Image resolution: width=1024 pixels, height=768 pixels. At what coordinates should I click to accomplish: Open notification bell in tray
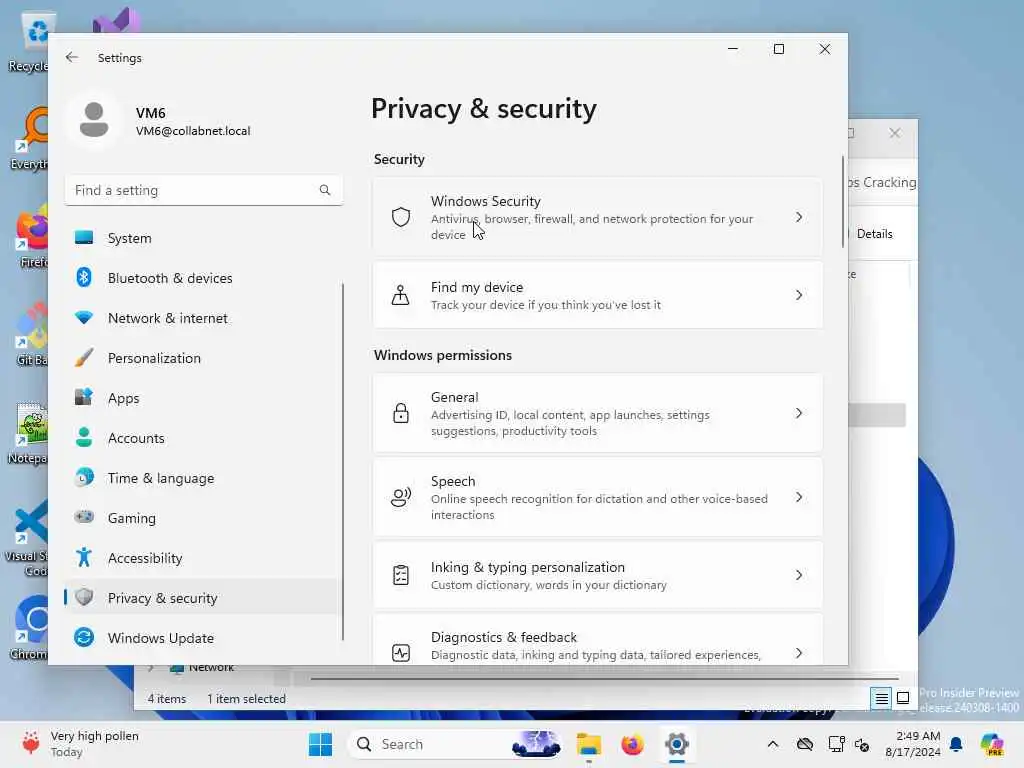956,744
